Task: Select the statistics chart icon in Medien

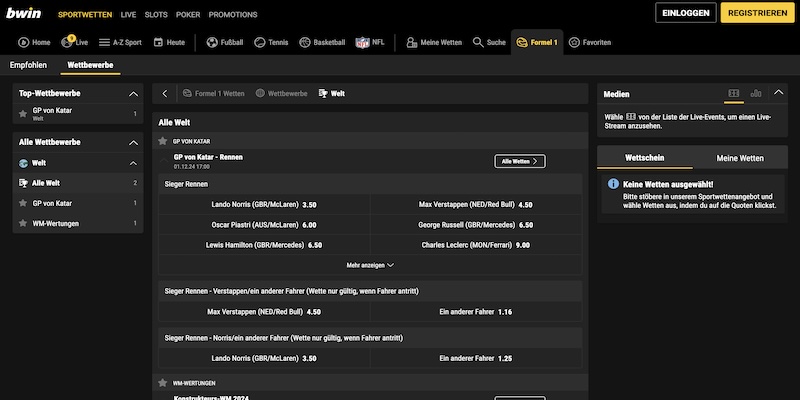Action: [756, 93]
